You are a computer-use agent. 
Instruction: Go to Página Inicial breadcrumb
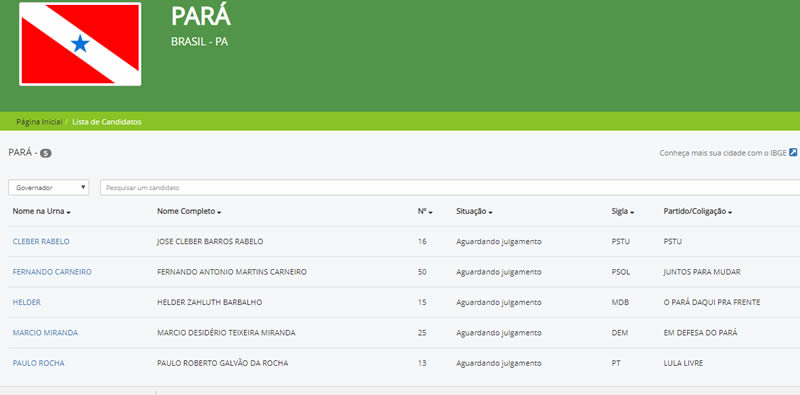(39, 122)
